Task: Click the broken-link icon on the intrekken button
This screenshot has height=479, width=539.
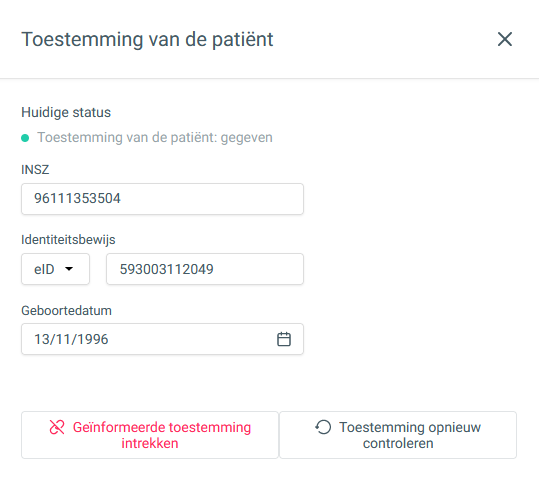Action: click(x=57, y=427)
